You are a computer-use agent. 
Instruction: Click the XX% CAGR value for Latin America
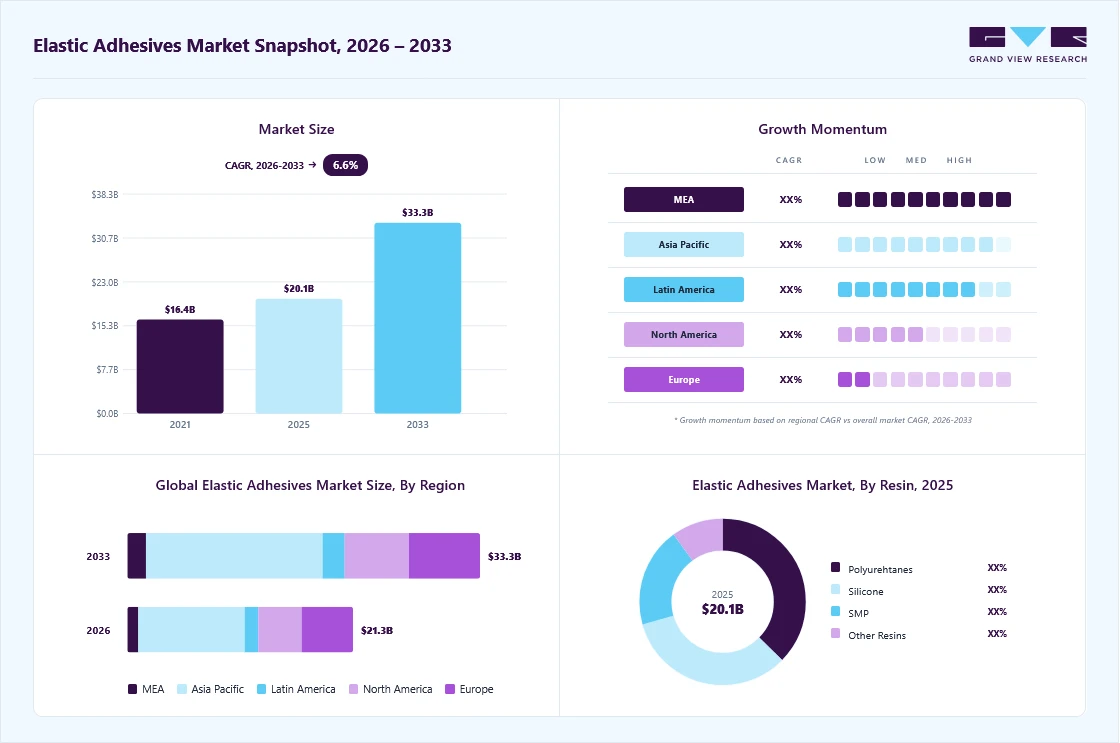(791, 289)
